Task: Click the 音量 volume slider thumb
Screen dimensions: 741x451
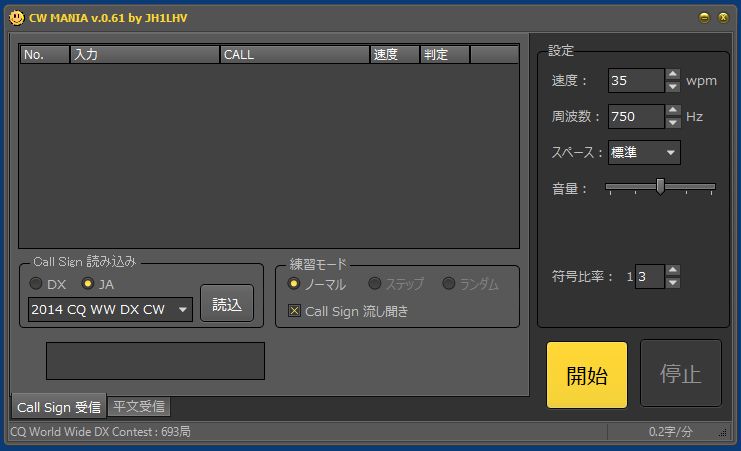Action: click(x=660, y=186)
